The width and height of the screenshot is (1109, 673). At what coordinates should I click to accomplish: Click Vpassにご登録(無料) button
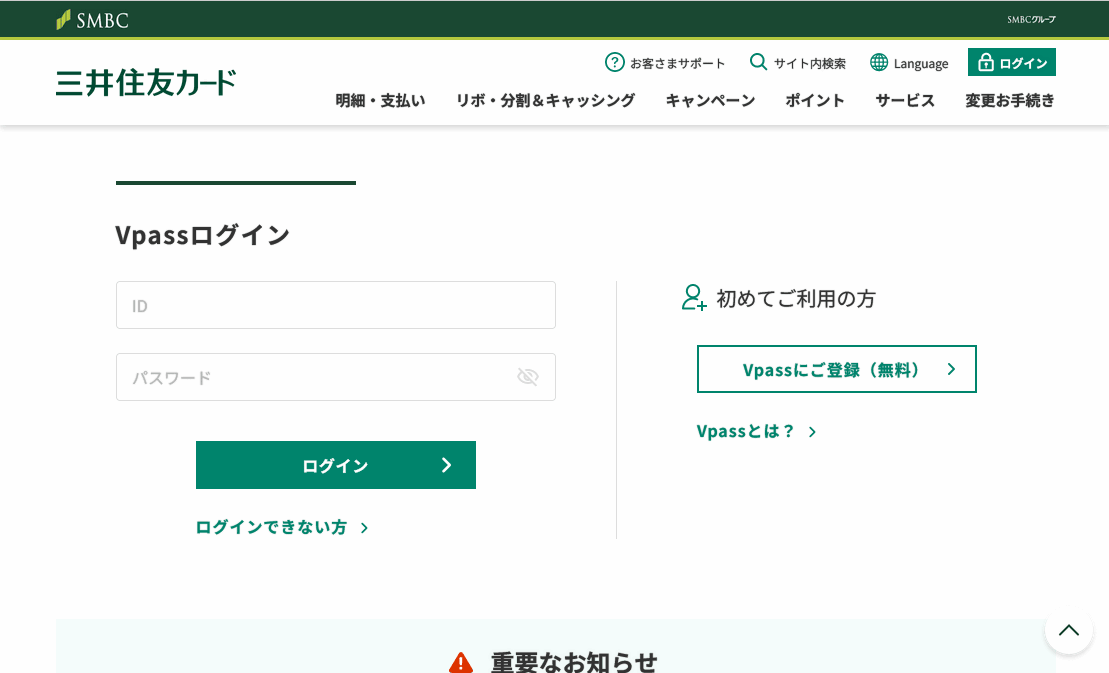(837, 369)
